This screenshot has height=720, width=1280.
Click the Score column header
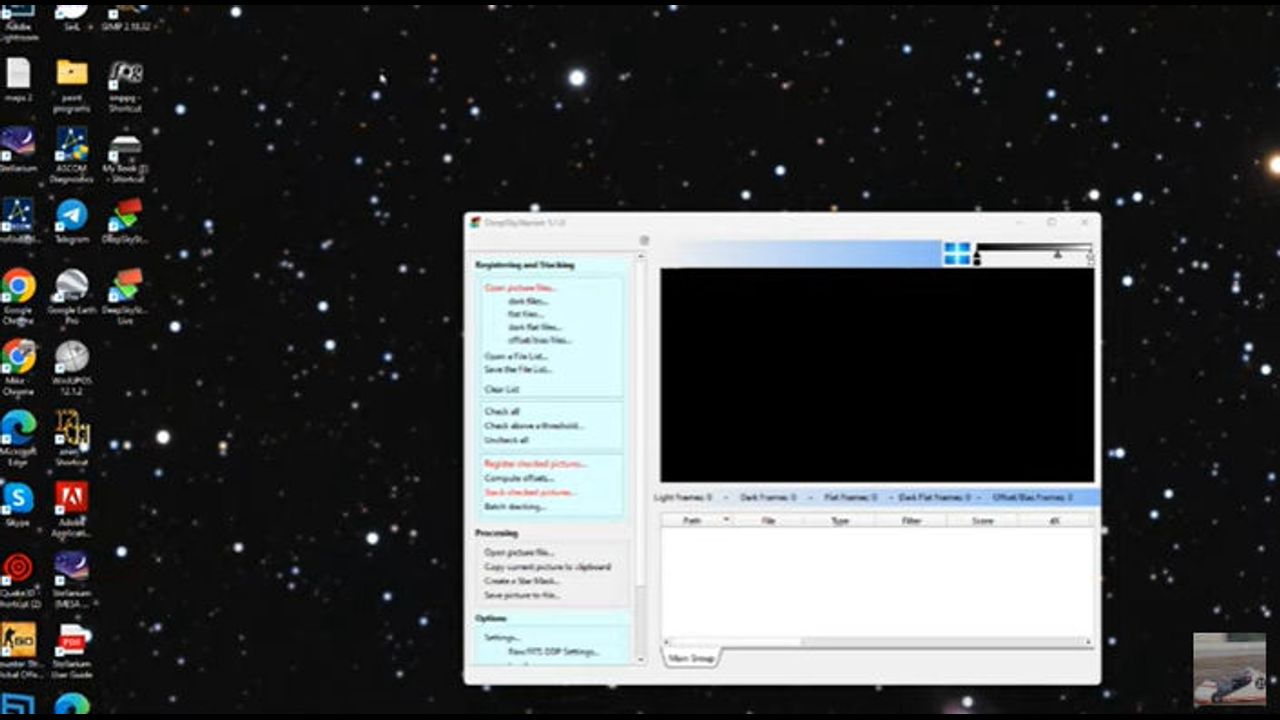[x=982, y=521]
